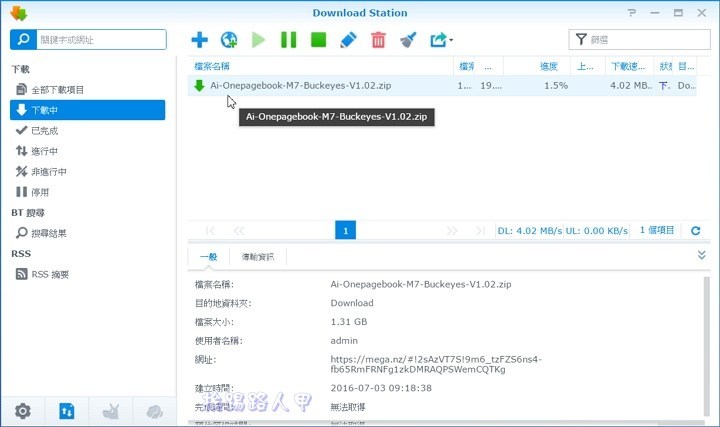Refresh the download list

696,230
